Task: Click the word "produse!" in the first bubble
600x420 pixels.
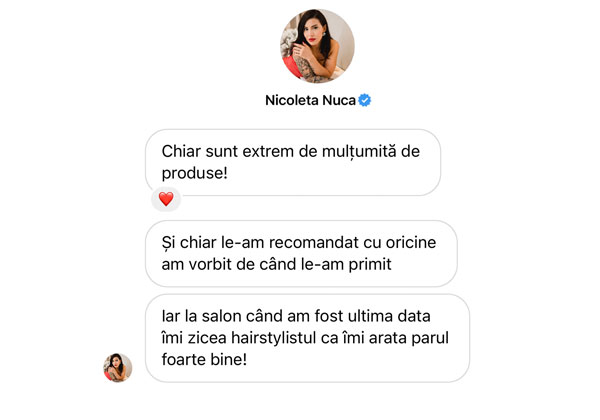Action: (194, 173)
